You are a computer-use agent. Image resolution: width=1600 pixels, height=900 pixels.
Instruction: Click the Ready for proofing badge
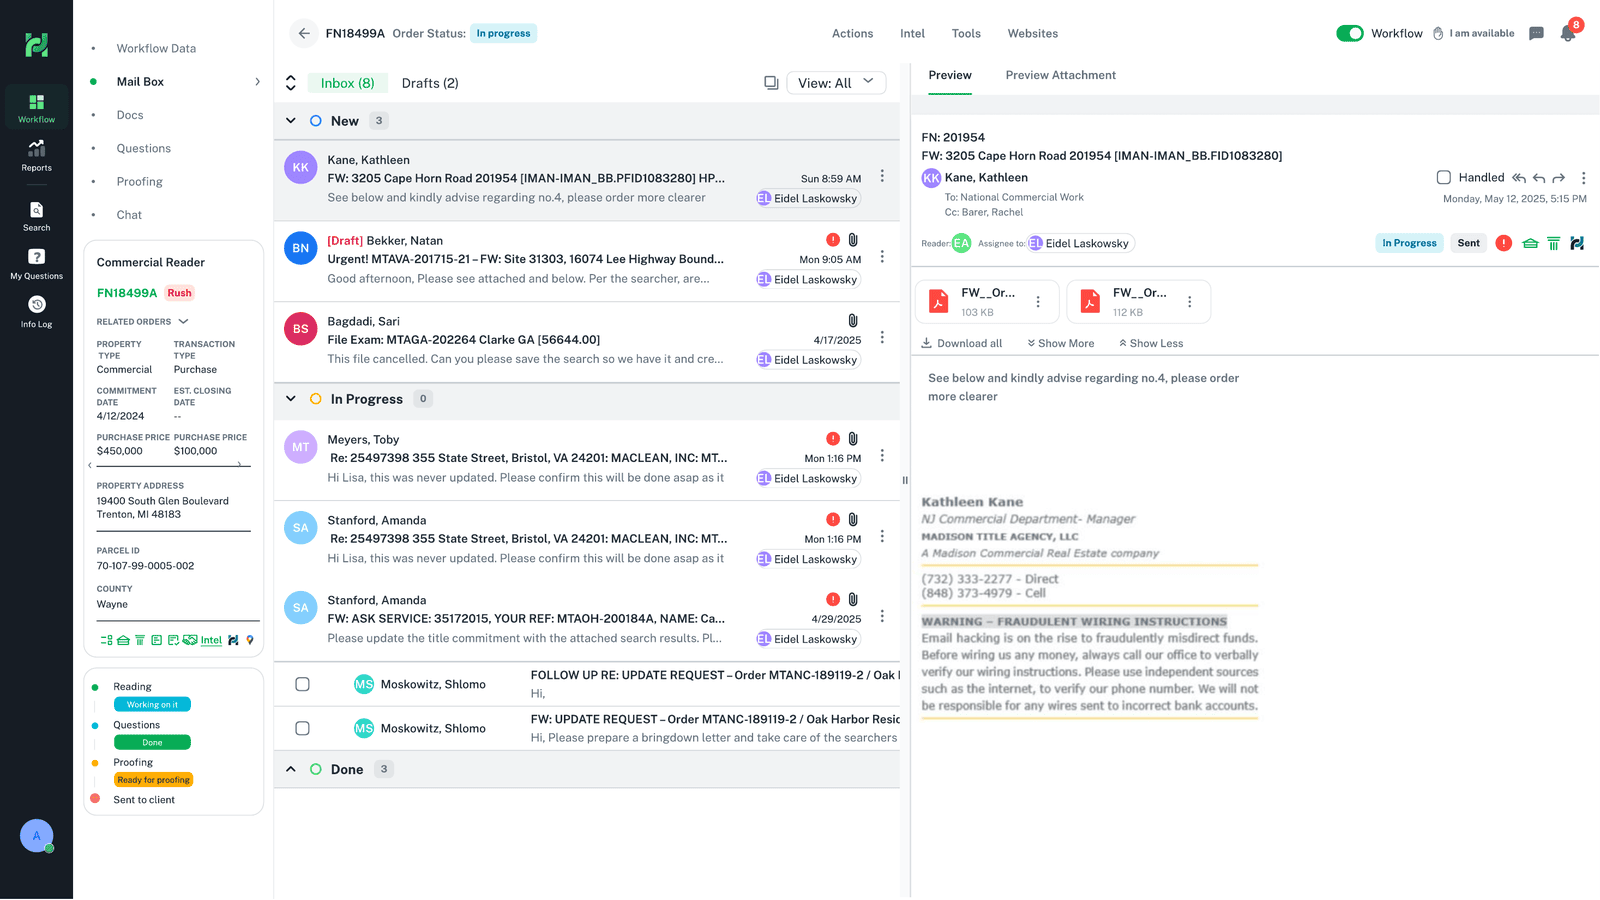click(x=153, y=780)
